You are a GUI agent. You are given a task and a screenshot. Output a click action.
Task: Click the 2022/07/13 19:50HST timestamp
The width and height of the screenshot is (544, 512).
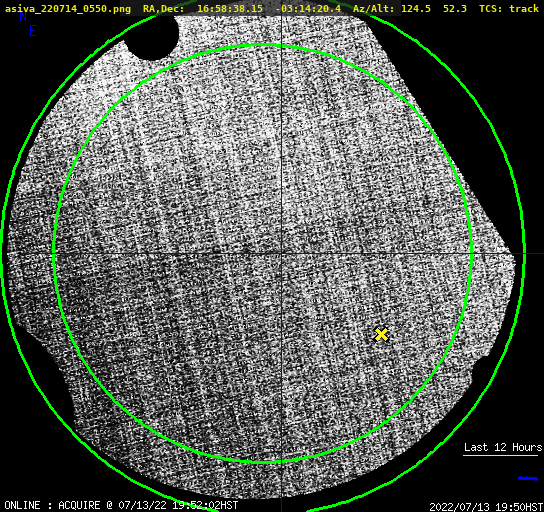(486, 507)
